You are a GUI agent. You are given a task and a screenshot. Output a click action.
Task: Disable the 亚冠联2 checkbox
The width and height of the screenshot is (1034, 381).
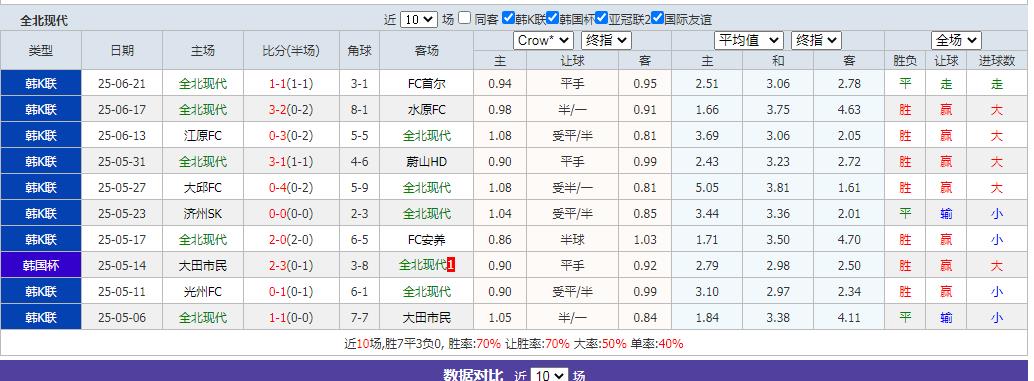click(x=601, y=18)
